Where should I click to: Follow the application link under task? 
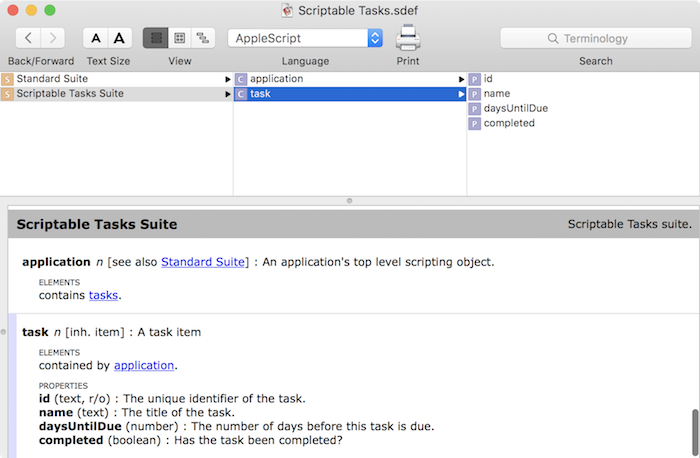(144, 366)
